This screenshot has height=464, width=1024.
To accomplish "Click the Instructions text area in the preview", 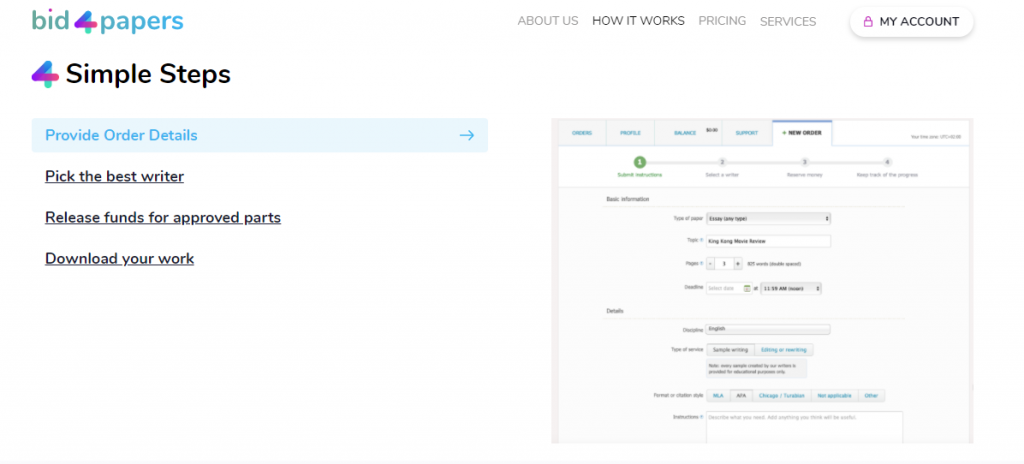I will [805, 427].
